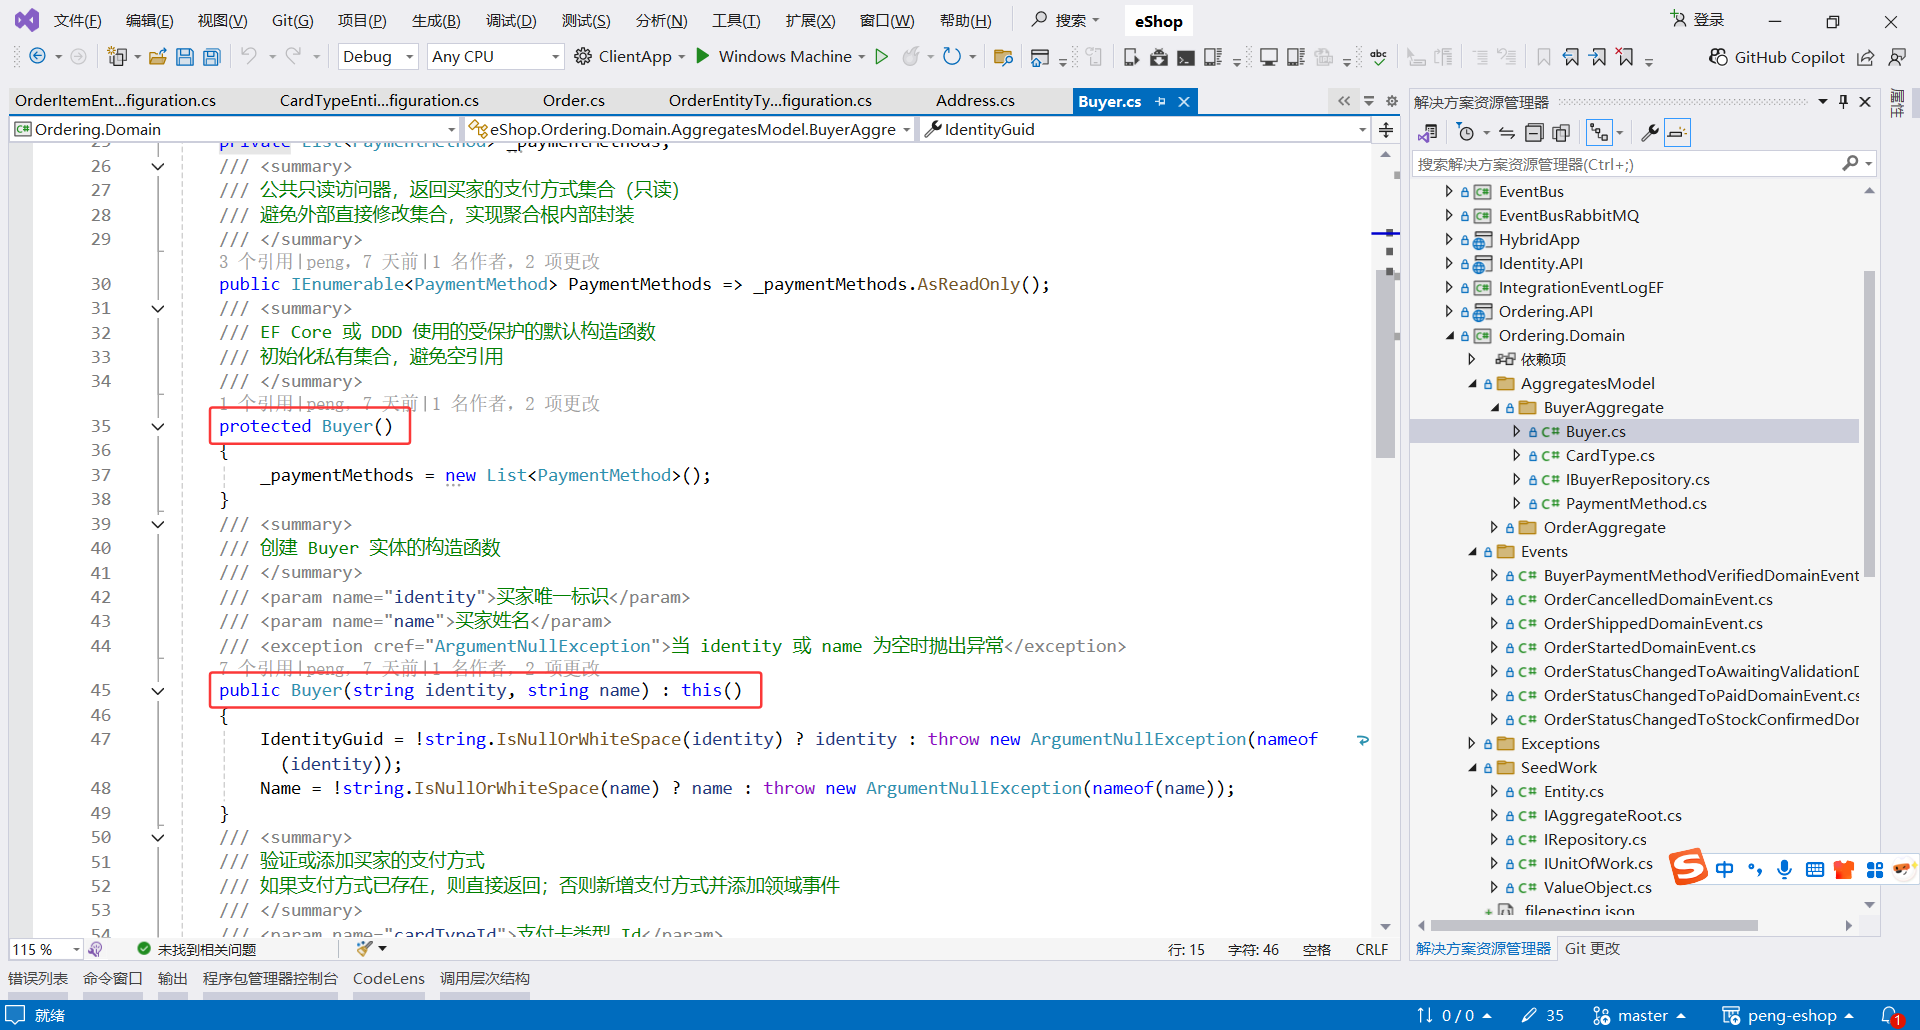Click the editor vertical scrollbar thumb

point(1385,365)
